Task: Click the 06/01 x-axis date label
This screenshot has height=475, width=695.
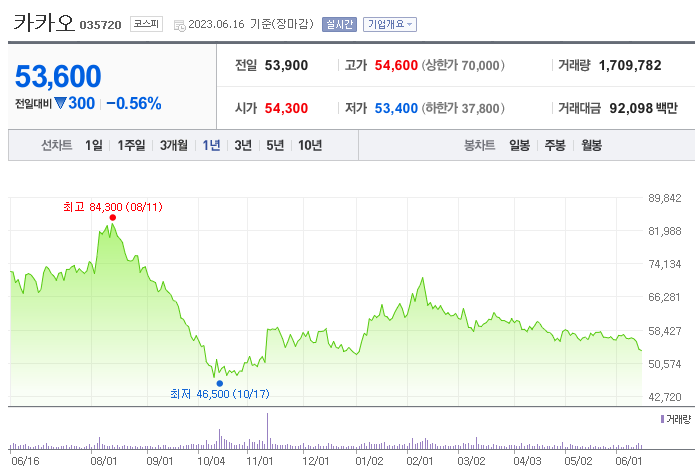Action: click(x=629, y=461)
